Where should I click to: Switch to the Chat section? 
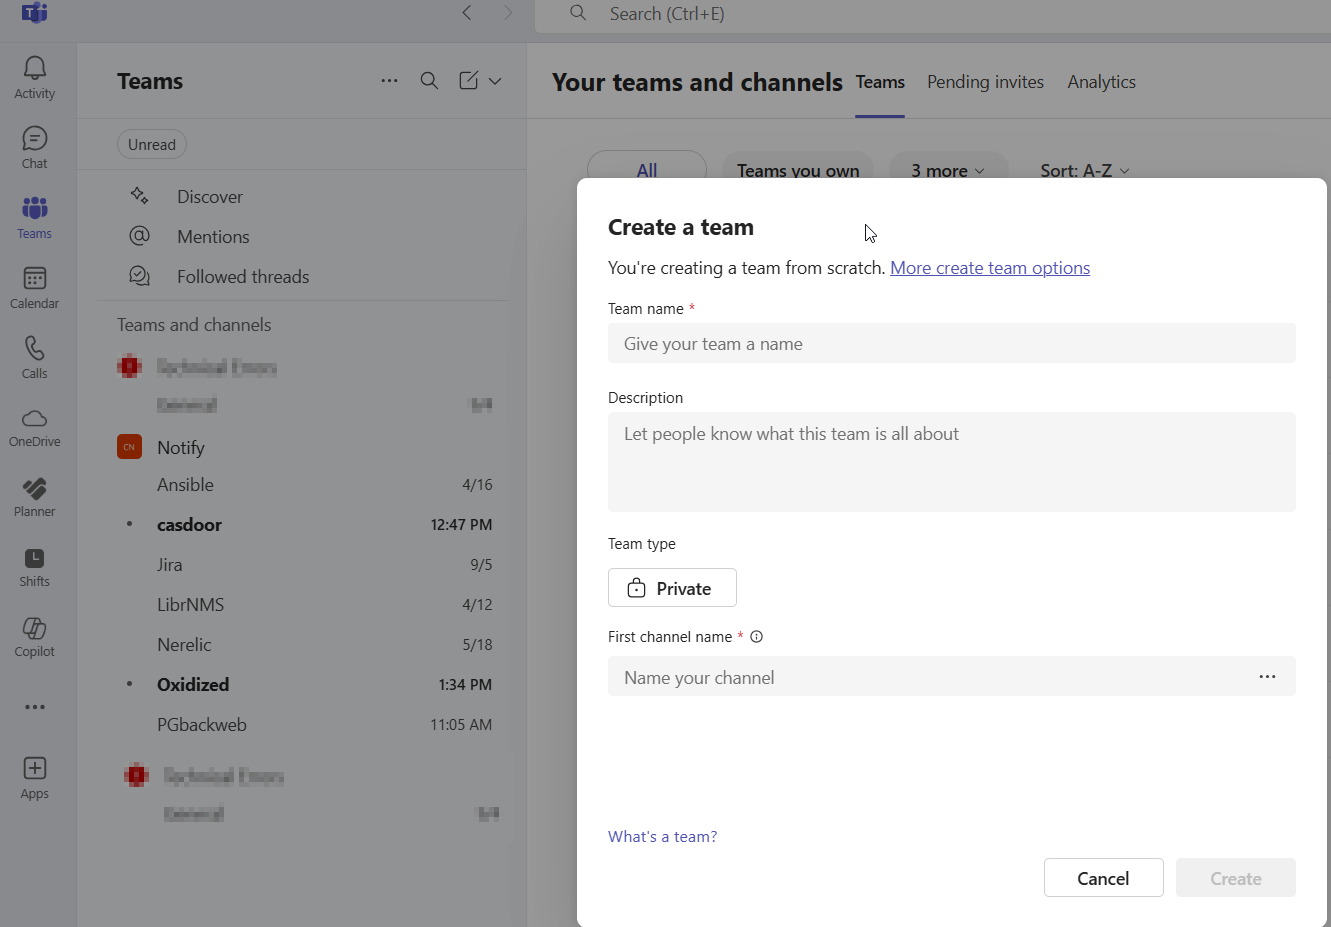coord(34,147)
